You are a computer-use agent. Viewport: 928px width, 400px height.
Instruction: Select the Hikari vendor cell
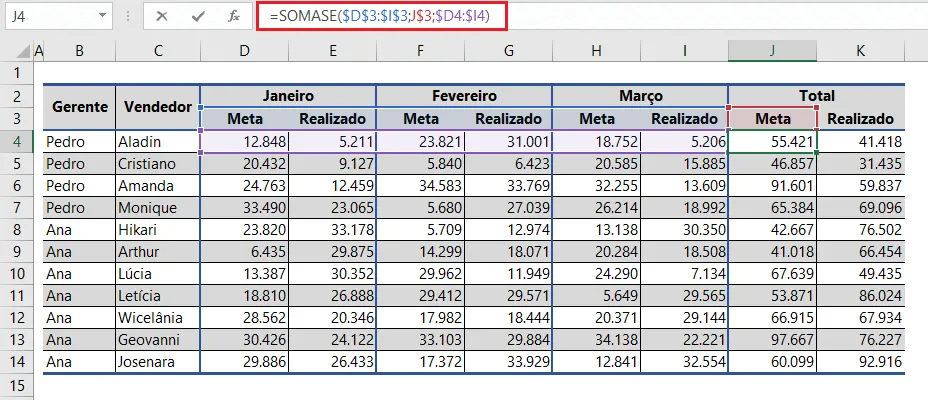(158, 230)
